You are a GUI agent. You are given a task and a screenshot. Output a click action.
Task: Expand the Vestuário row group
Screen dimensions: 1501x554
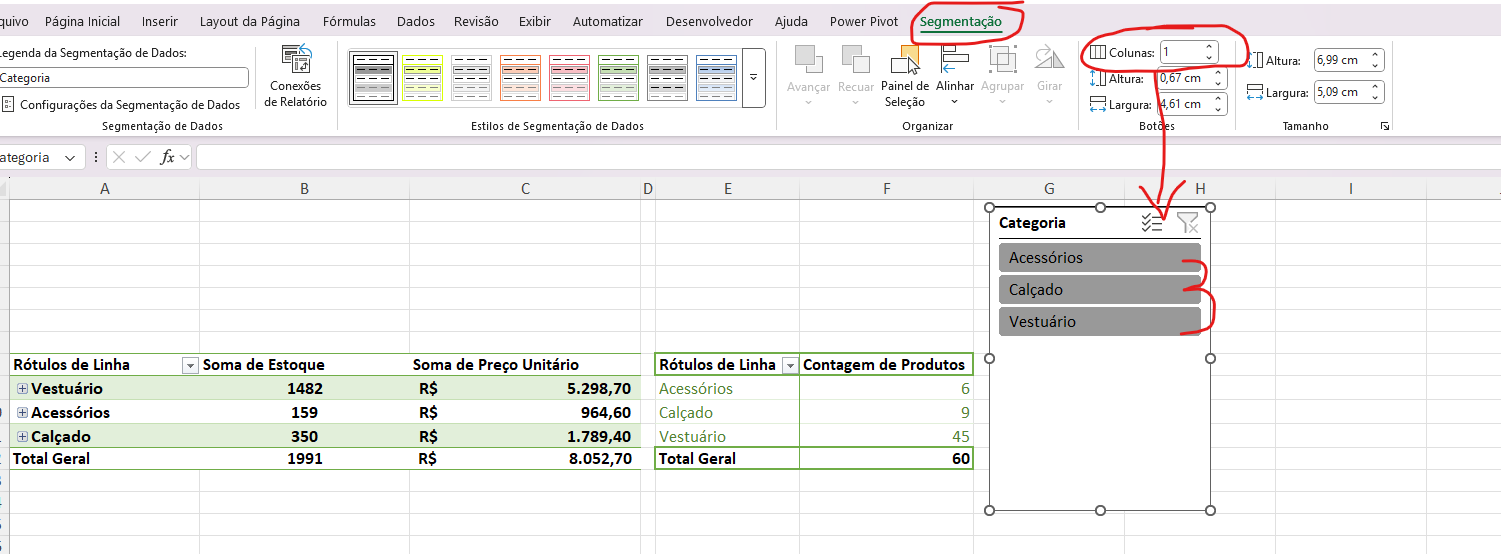pos(22,389)
